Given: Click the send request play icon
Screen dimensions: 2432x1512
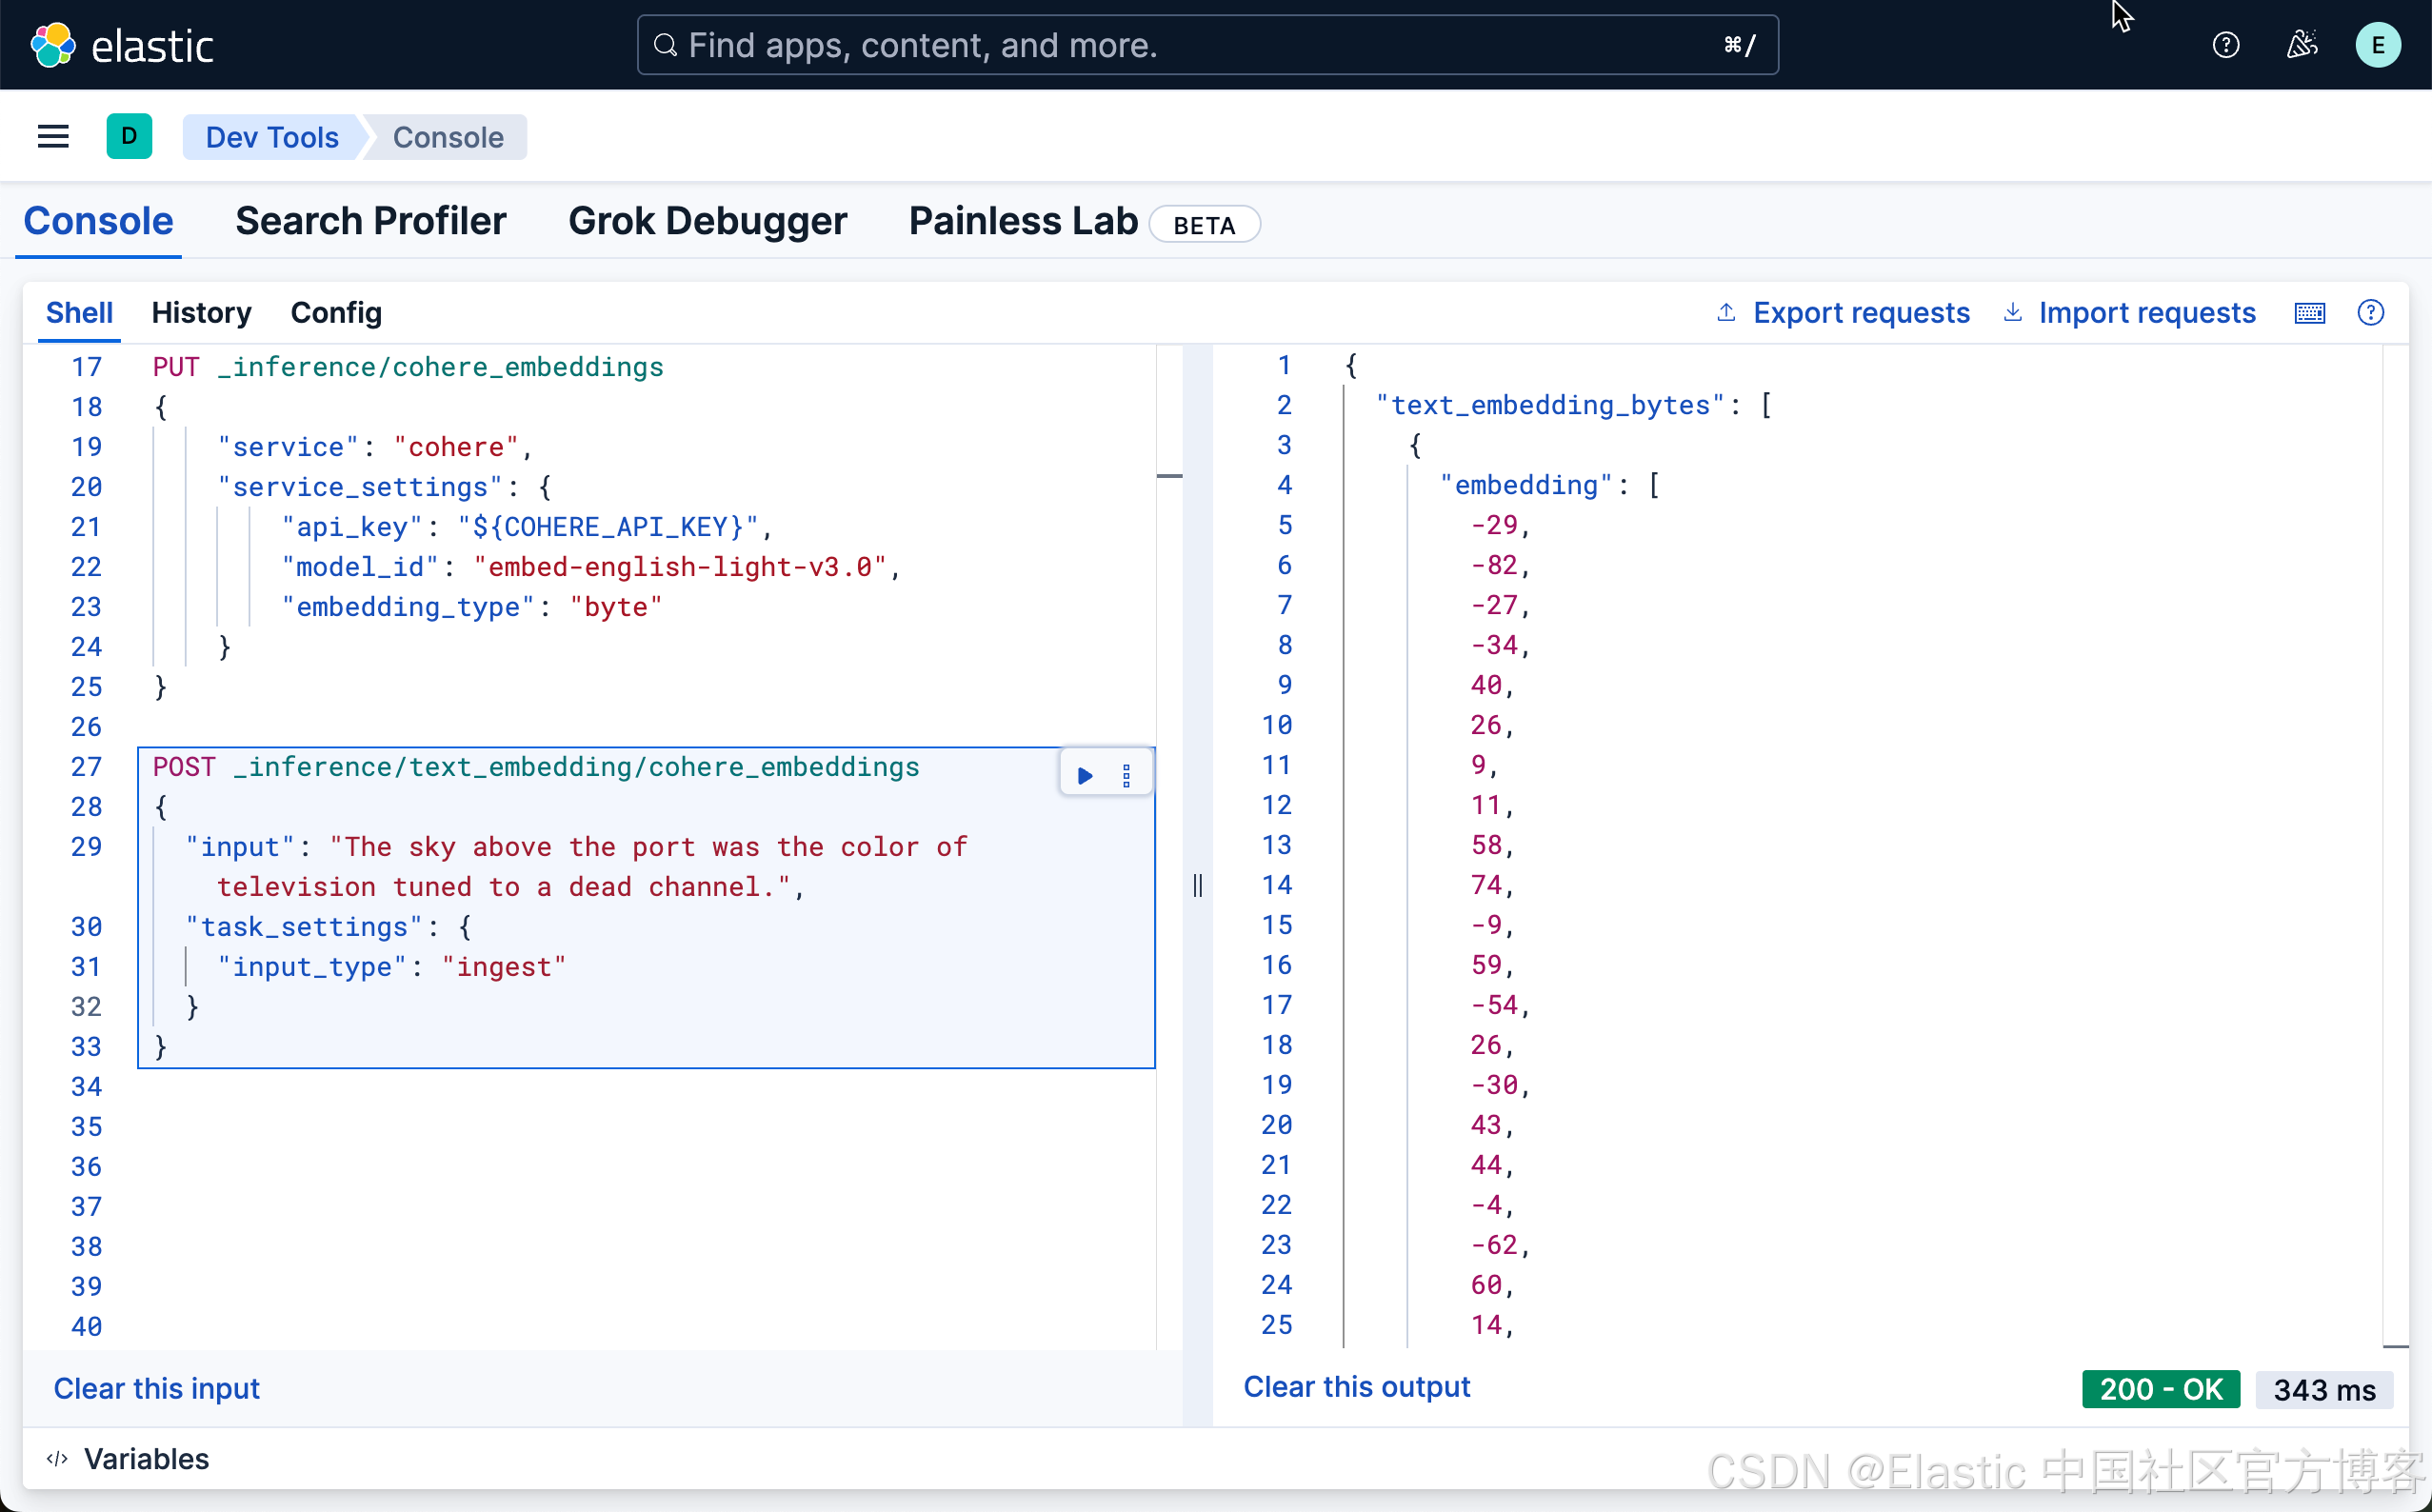Looking at the screenshot, I should point(1085,775).
